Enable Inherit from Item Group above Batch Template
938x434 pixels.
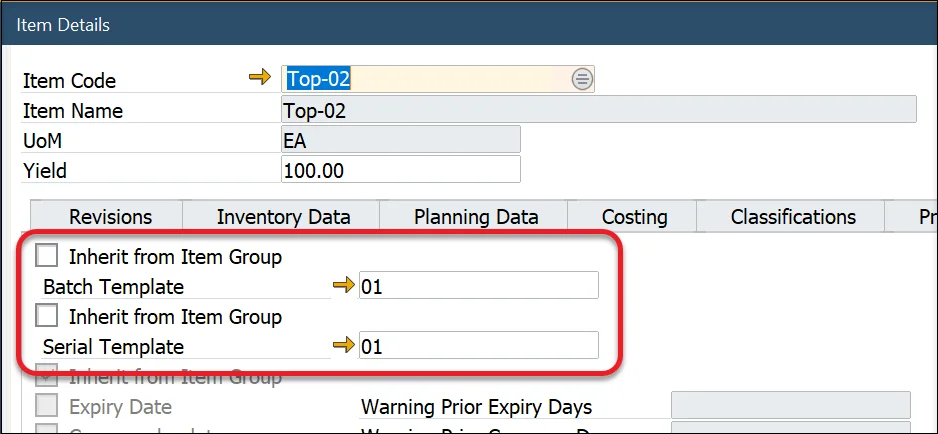(47, 256)
